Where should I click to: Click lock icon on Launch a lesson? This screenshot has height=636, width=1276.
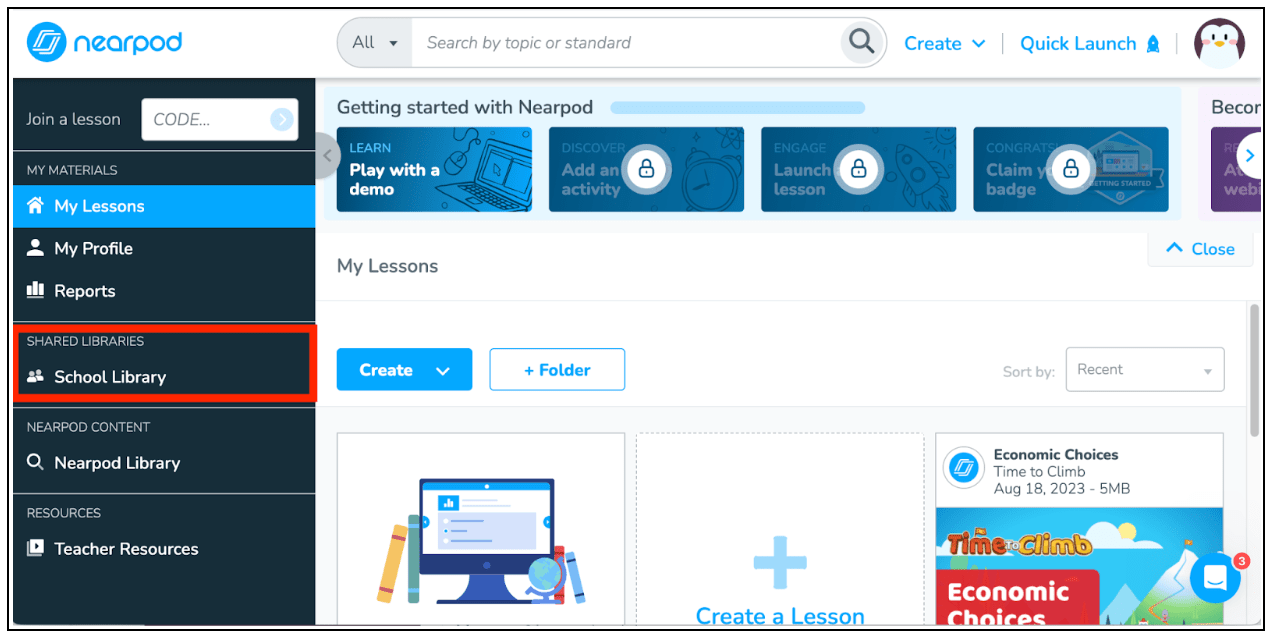click(858, 169)
